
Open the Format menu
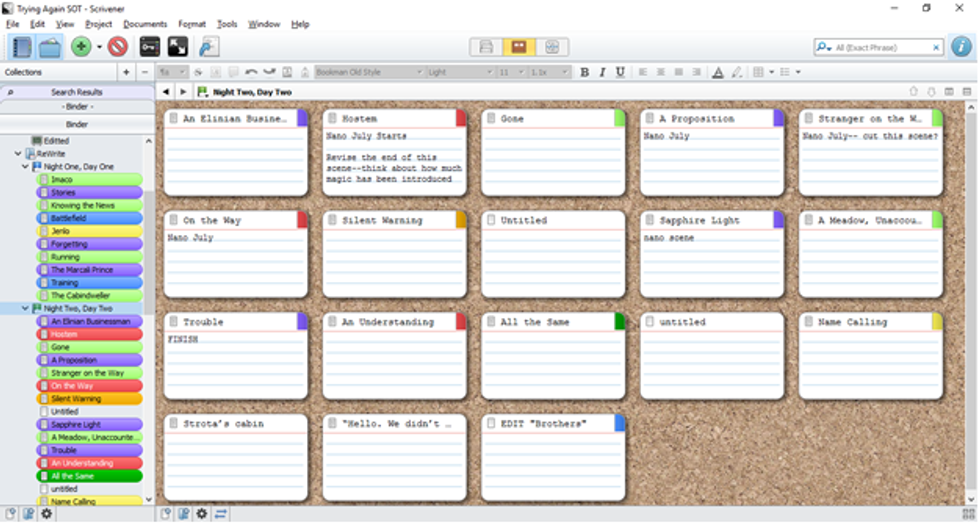tap(192, 24)
